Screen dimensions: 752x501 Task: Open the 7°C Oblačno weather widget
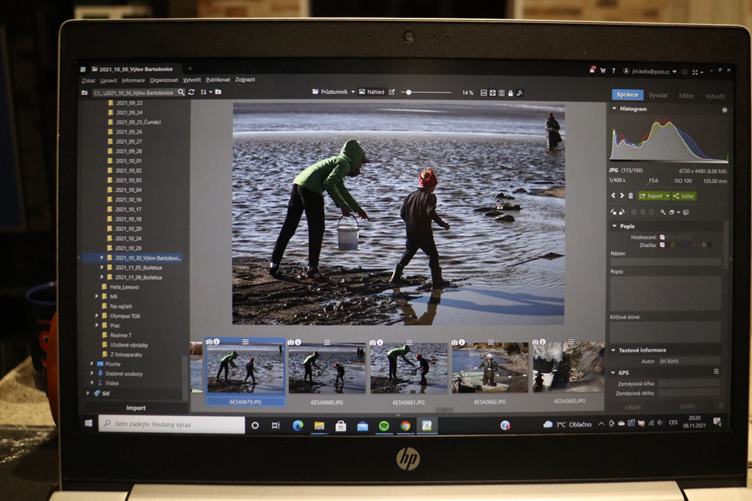click(x=568, y=424)
